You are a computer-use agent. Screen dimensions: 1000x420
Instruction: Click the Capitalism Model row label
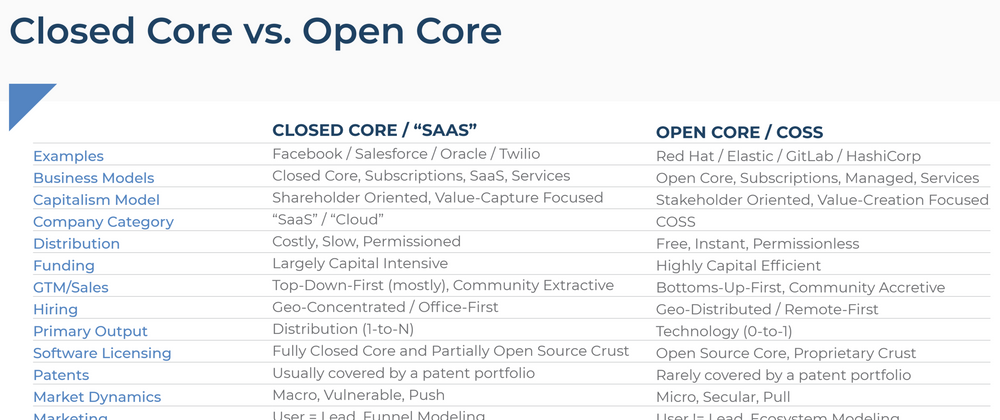point(96,200)
